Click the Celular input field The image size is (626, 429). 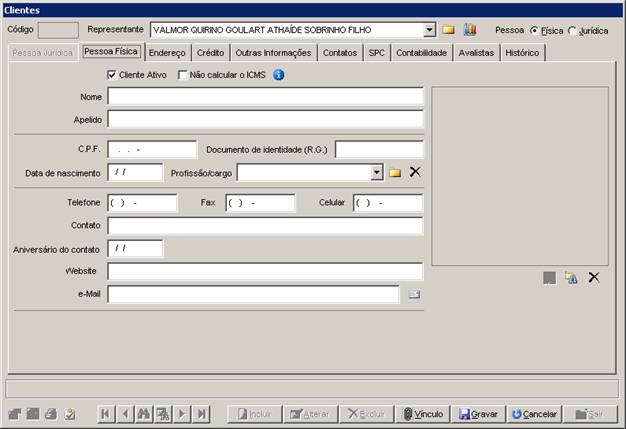point(388,203)
